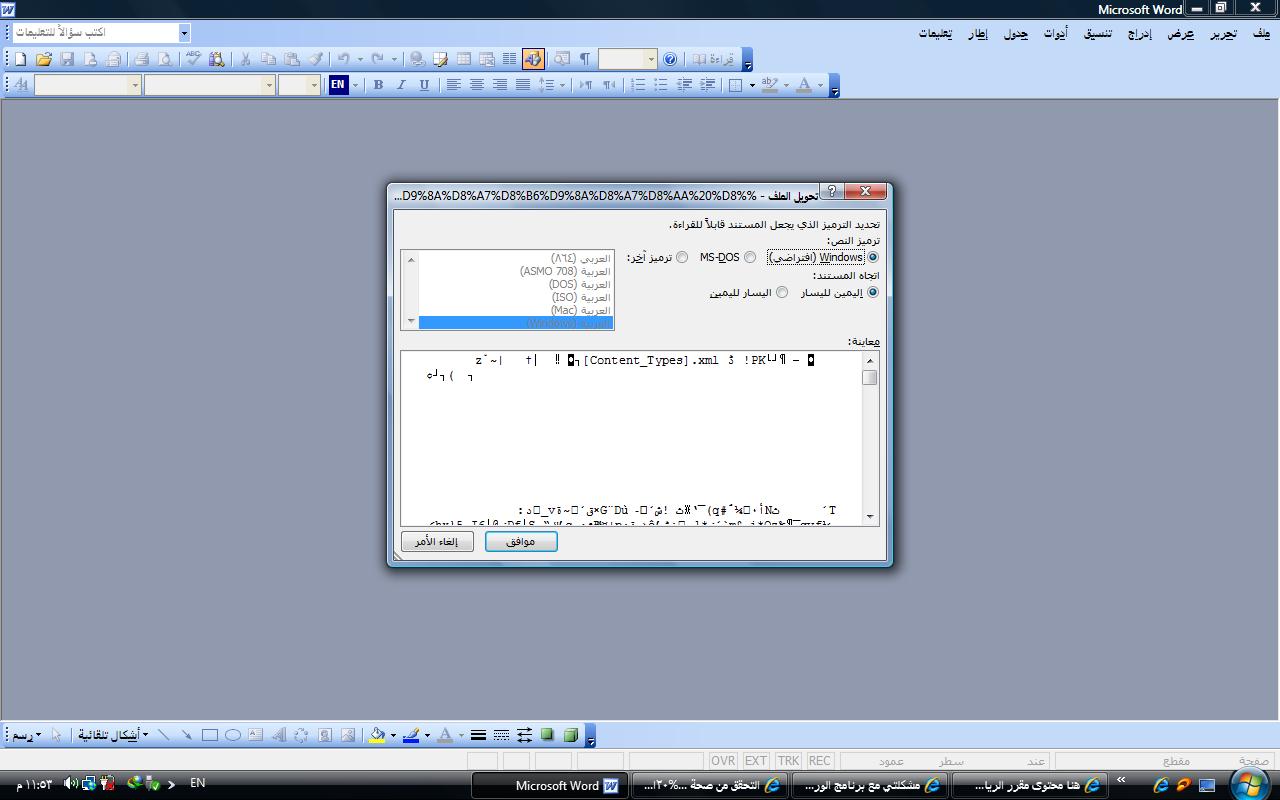Image resolution: width=1280 pixels, height=800 pixels.
Task: Click the Copy icon
Action: coord(268,59)
